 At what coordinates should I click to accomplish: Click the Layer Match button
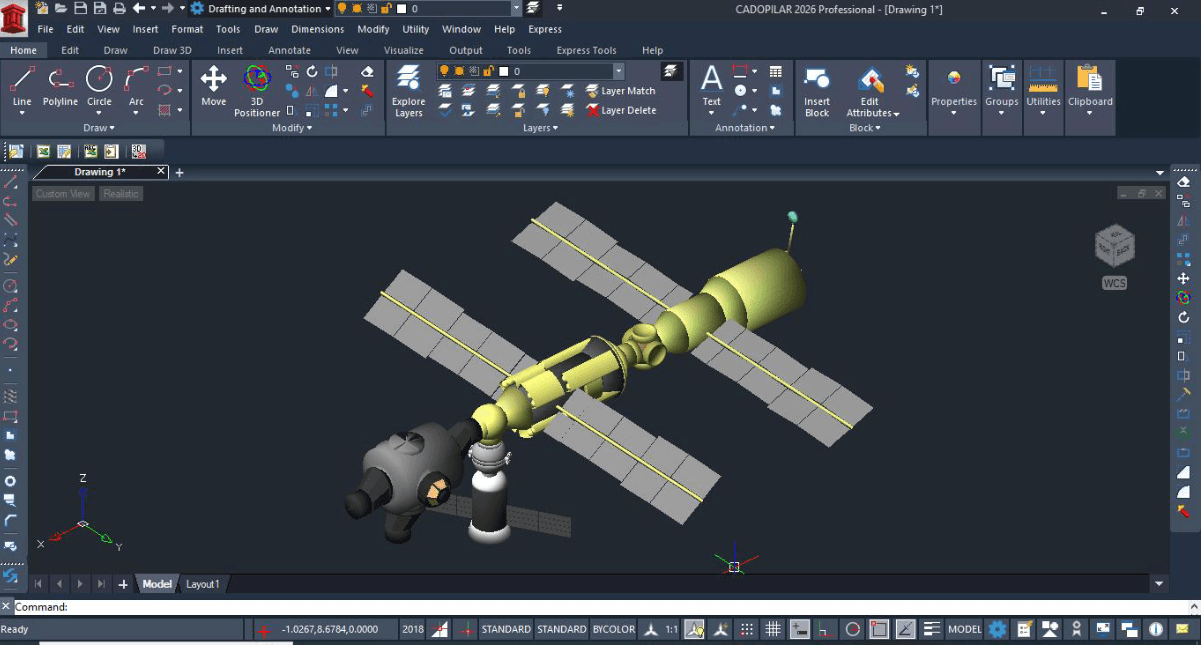click(621, 91)
